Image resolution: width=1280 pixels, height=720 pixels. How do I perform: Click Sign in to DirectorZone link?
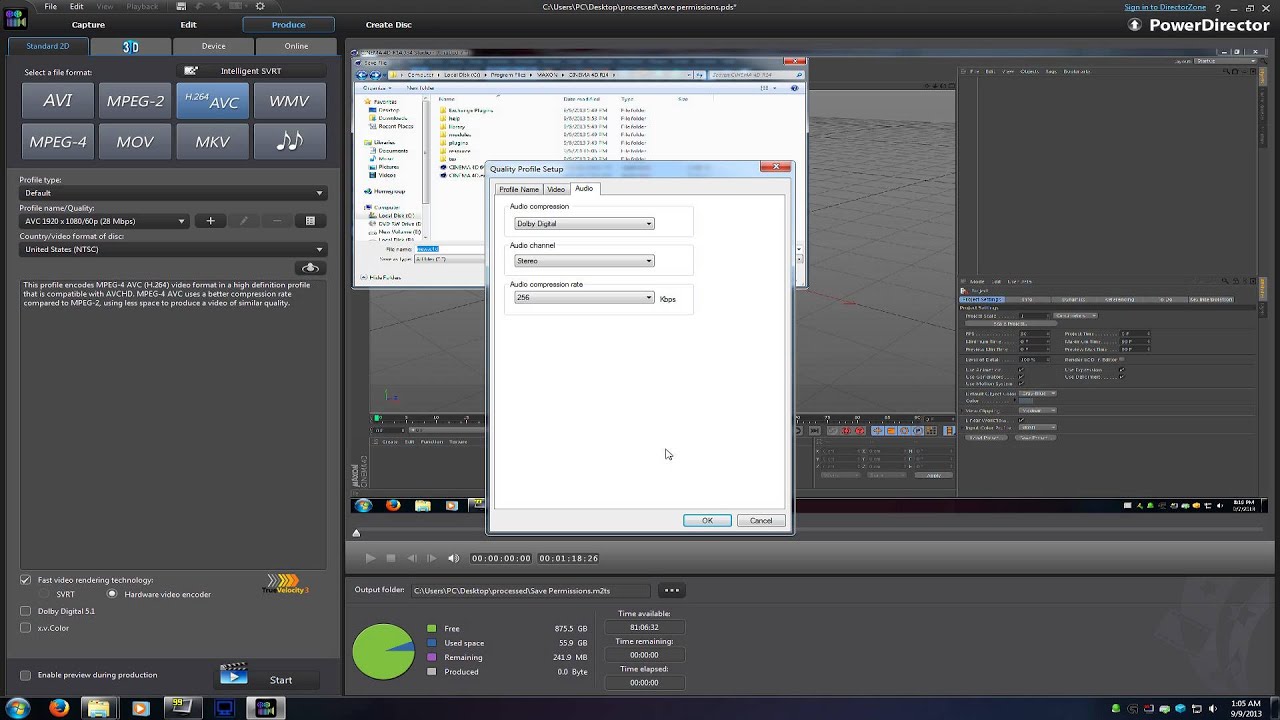click(1164, 8)
